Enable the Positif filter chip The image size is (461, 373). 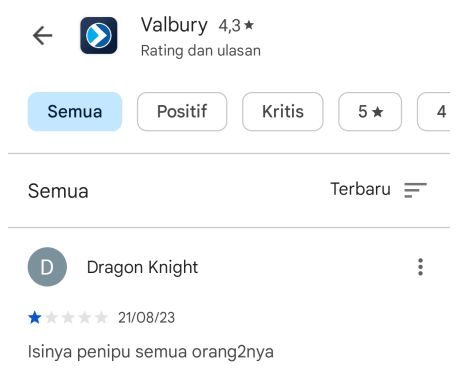(x=182, y=112)
